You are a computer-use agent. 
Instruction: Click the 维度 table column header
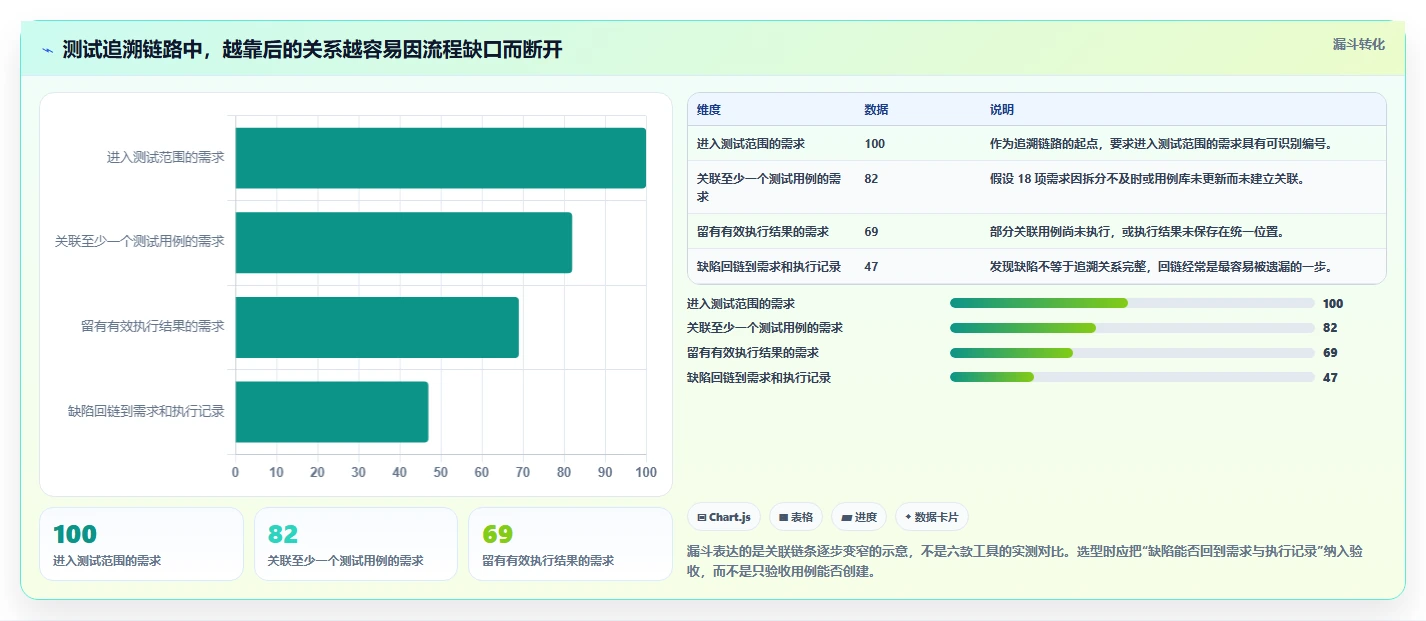709,110
